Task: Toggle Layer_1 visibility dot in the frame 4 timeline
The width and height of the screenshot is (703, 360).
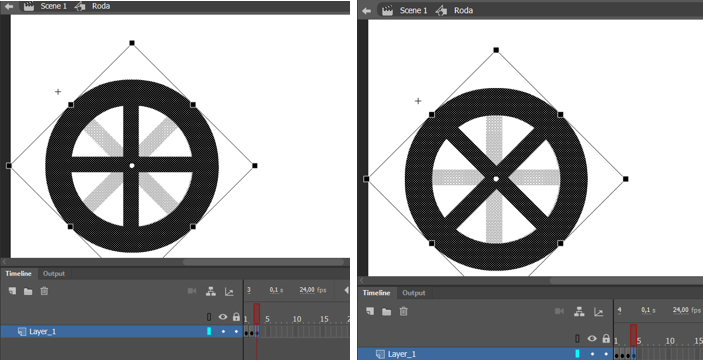Action: coord(593,354)
